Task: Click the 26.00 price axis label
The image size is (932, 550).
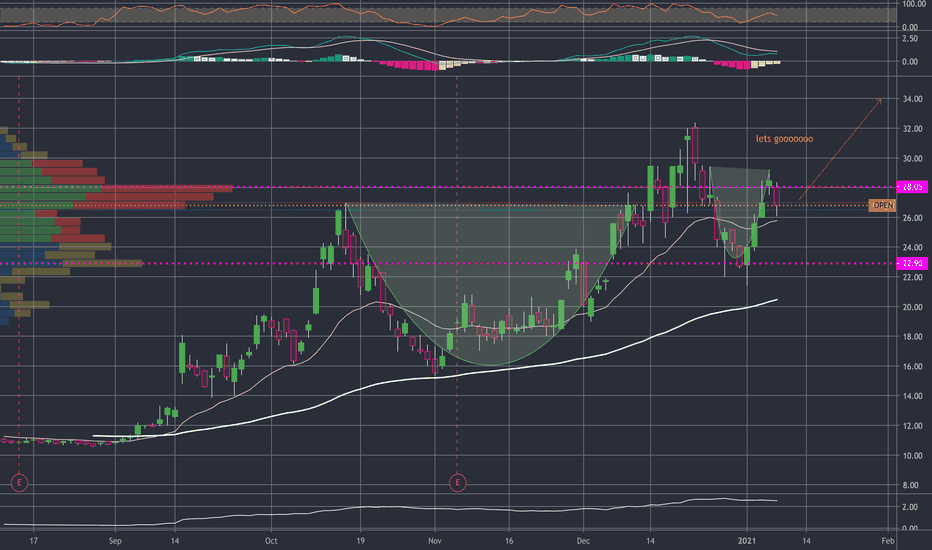Action: coord(912,218)
